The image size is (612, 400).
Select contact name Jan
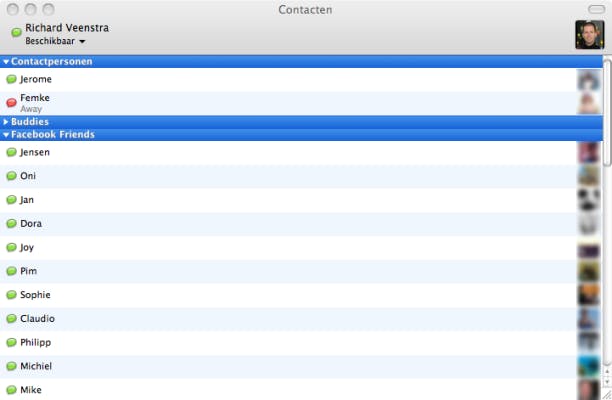coord(27,200)
